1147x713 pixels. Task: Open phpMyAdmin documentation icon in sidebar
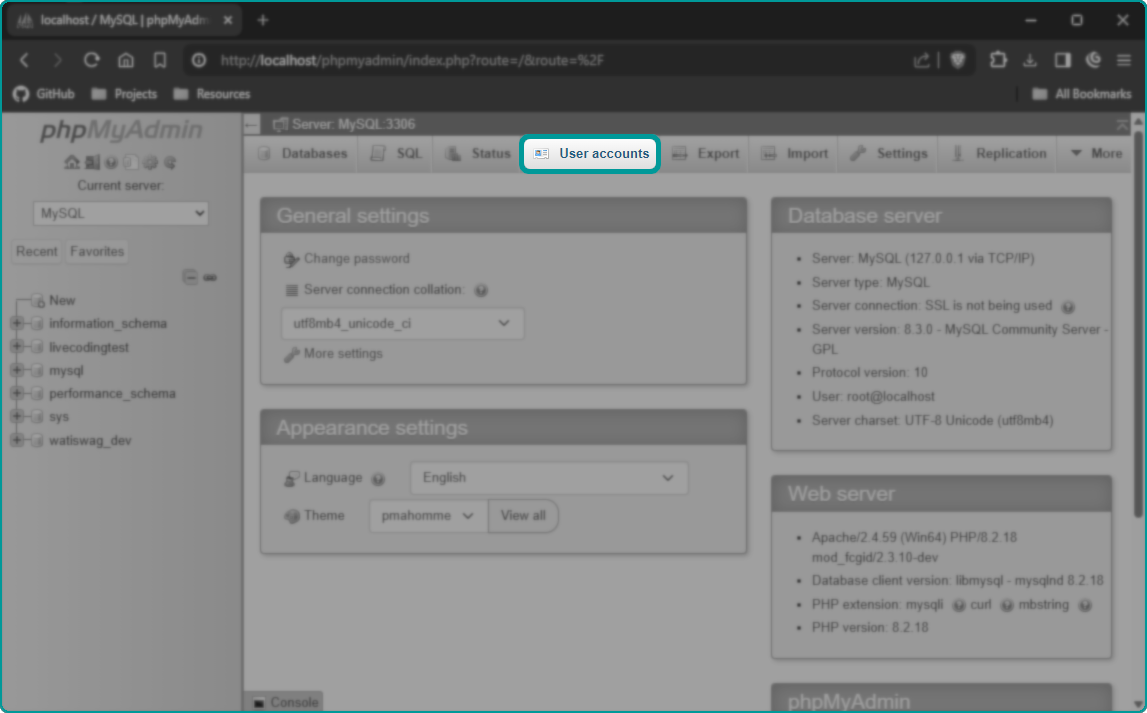[111, 162]
